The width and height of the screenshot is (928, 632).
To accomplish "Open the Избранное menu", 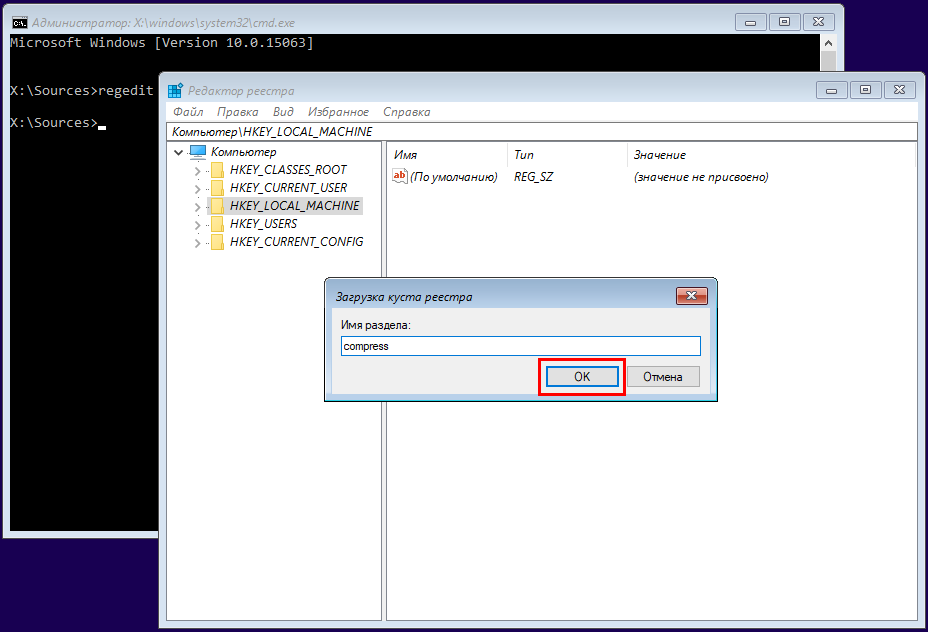I will [x=338, y=112].
